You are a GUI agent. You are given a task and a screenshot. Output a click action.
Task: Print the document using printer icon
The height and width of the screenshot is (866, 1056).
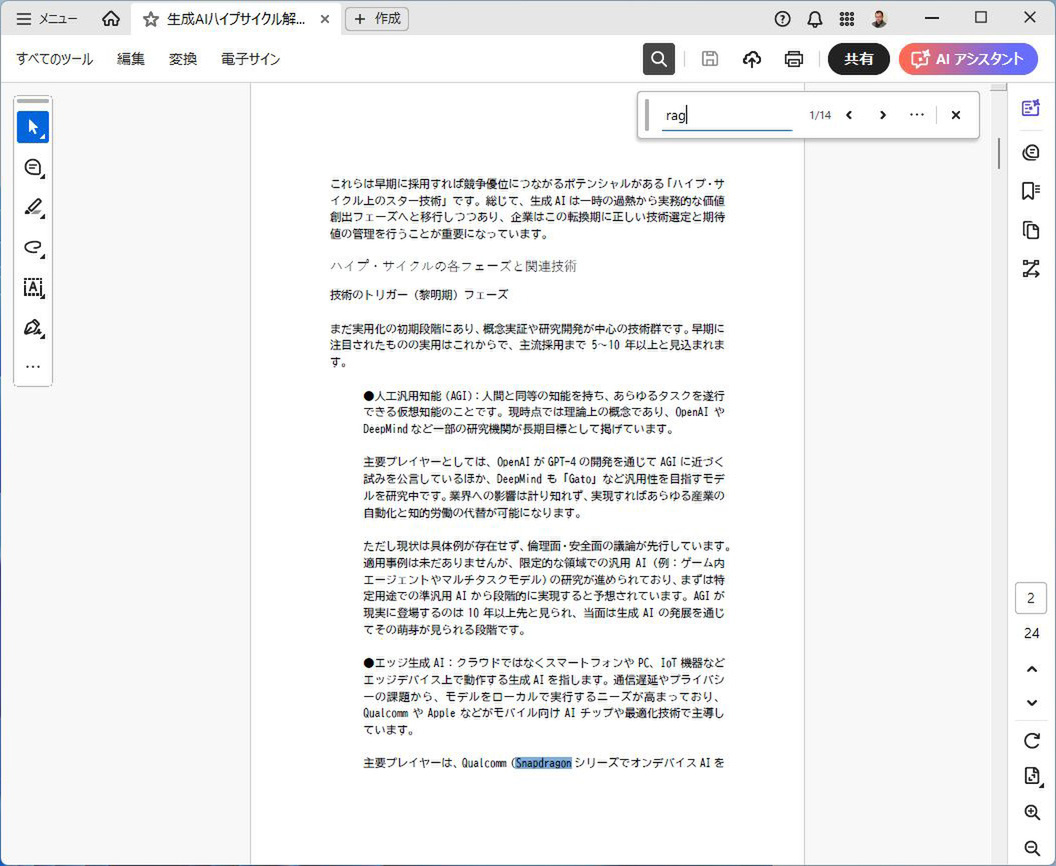coord(794,59)
